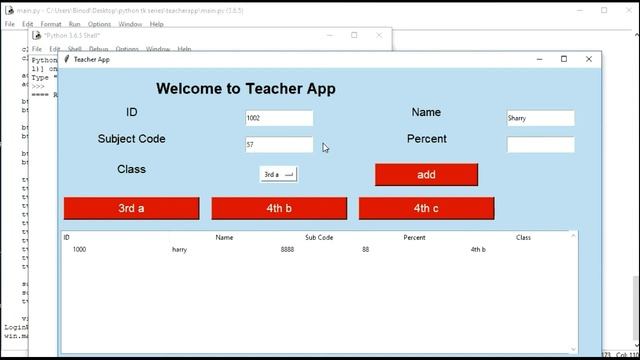Select the Sub Code column header
Image resolution: width=640 pixels, height=360 pixels.
(319, 237)
